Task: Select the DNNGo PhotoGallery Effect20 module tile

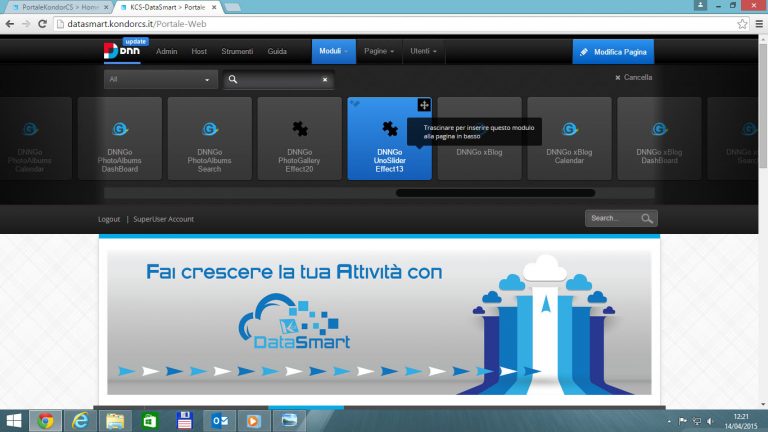Action: pyautogui.click(x=300, y=138)
